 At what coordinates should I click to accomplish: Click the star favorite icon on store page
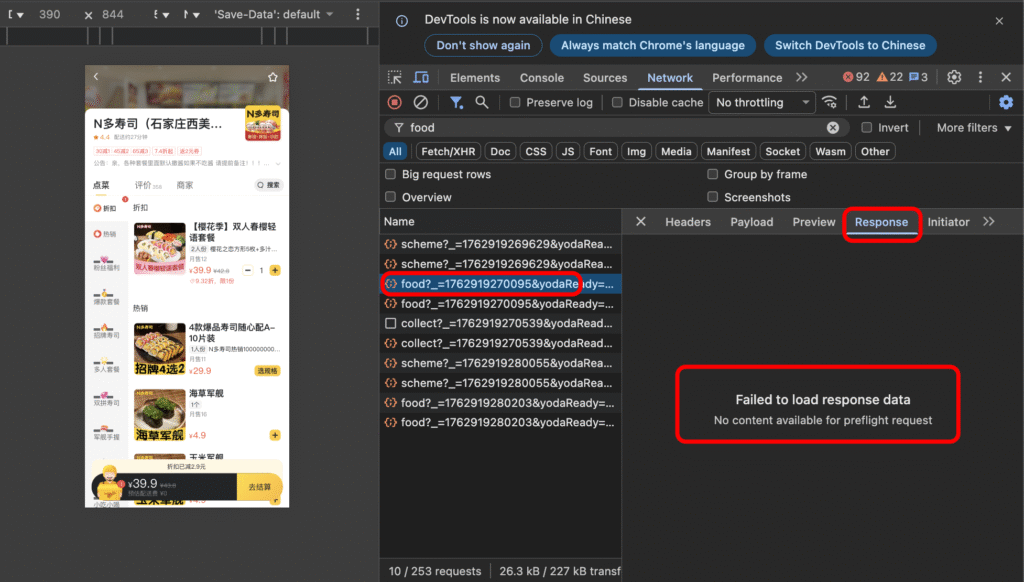[272, 77]
